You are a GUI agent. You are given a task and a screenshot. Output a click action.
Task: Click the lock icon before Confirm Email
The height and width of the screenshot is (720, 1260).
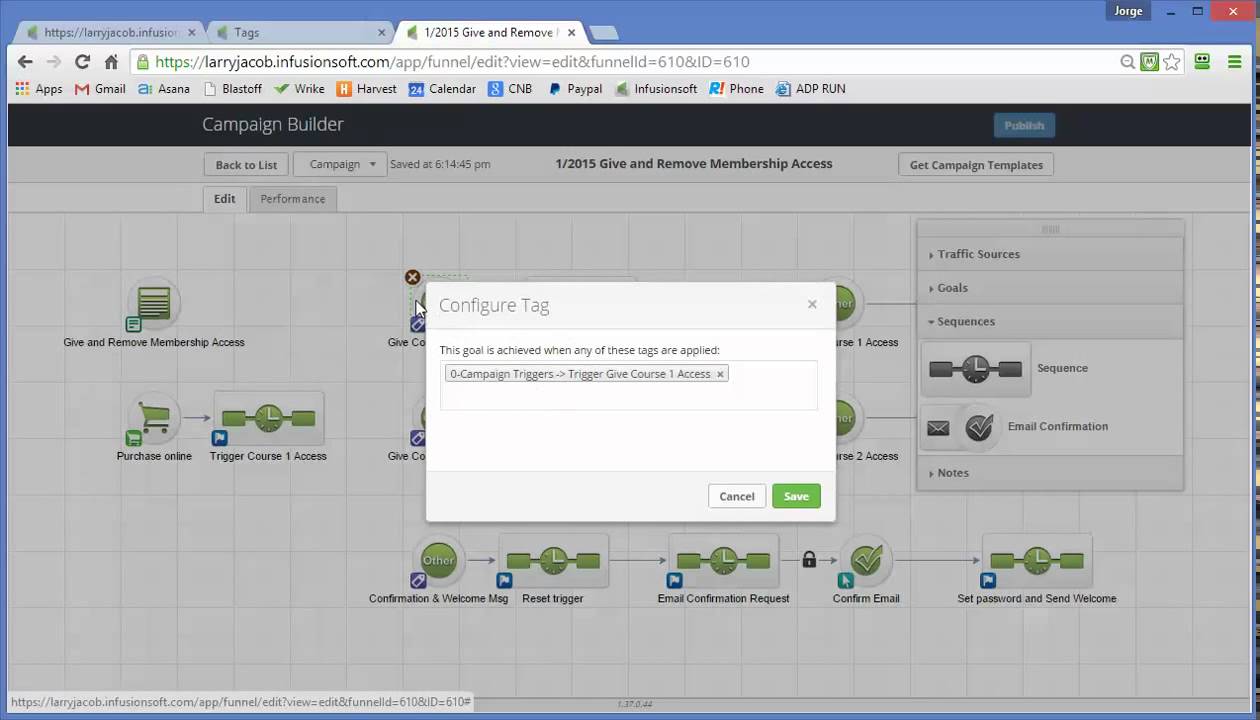(810, 560)
